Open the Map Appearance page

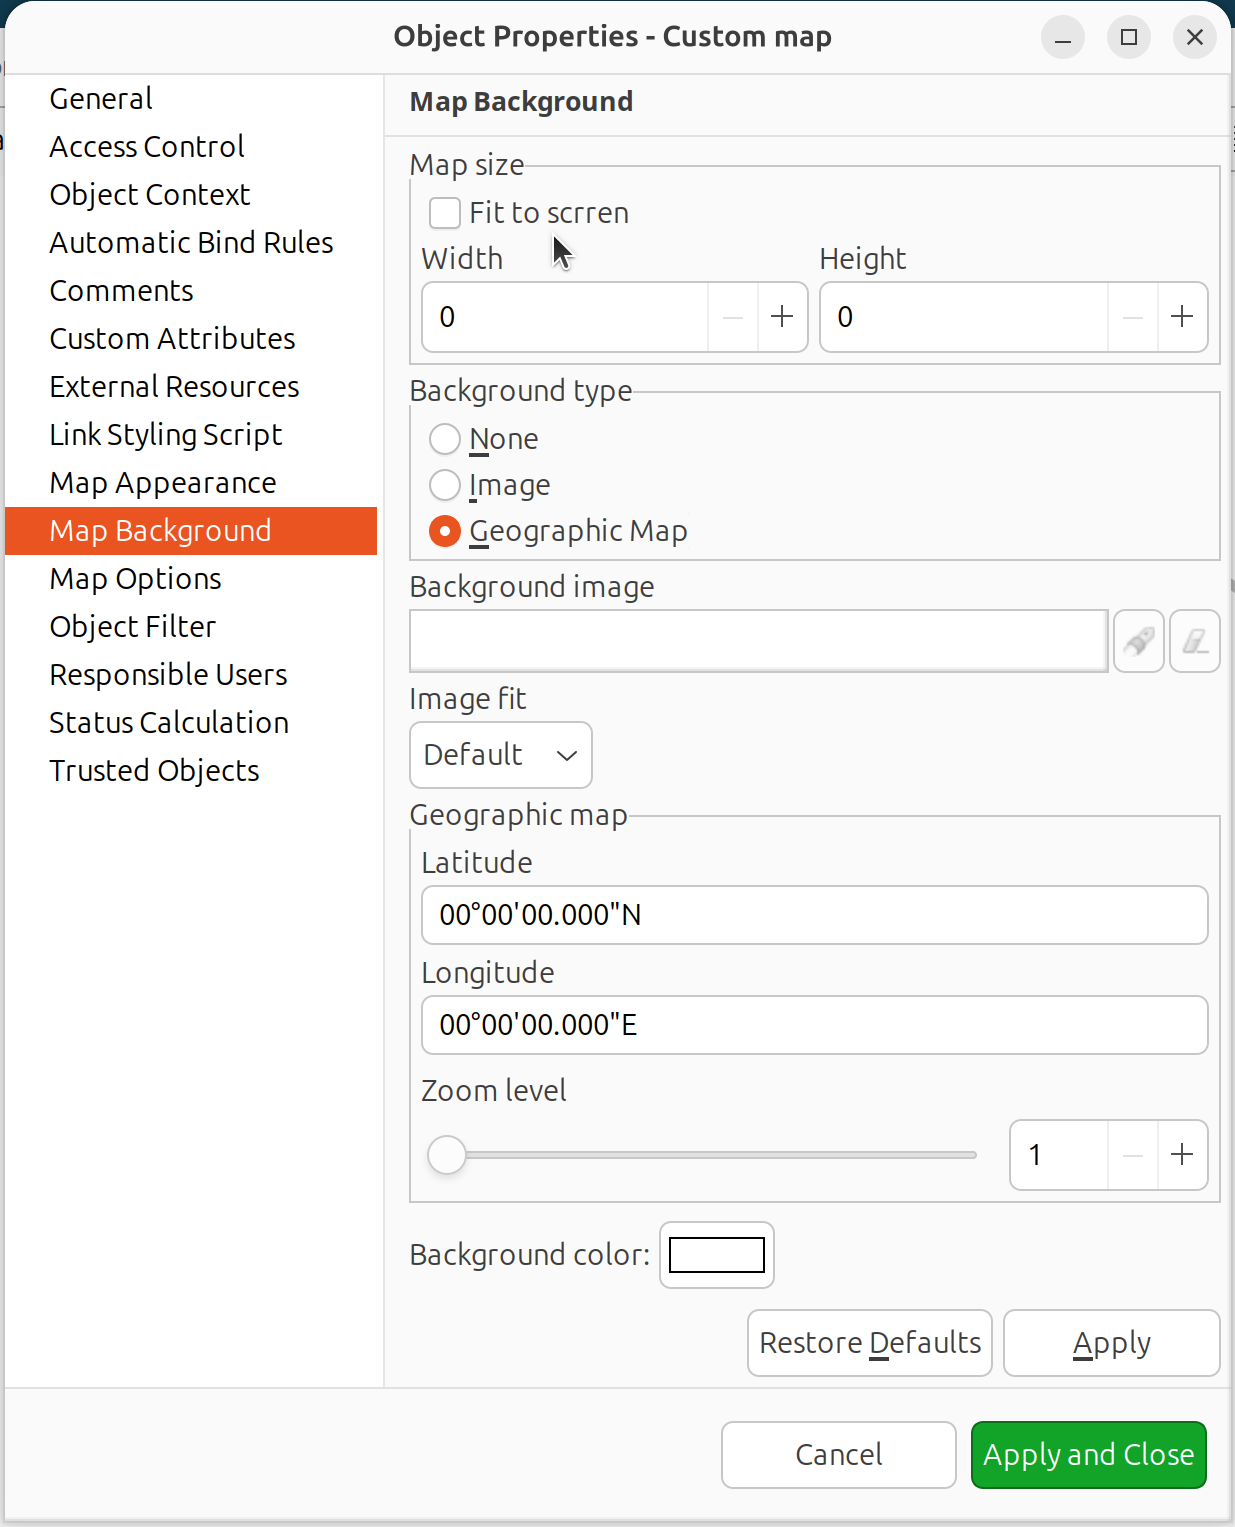pyautogui.click(x=163, y=483)
